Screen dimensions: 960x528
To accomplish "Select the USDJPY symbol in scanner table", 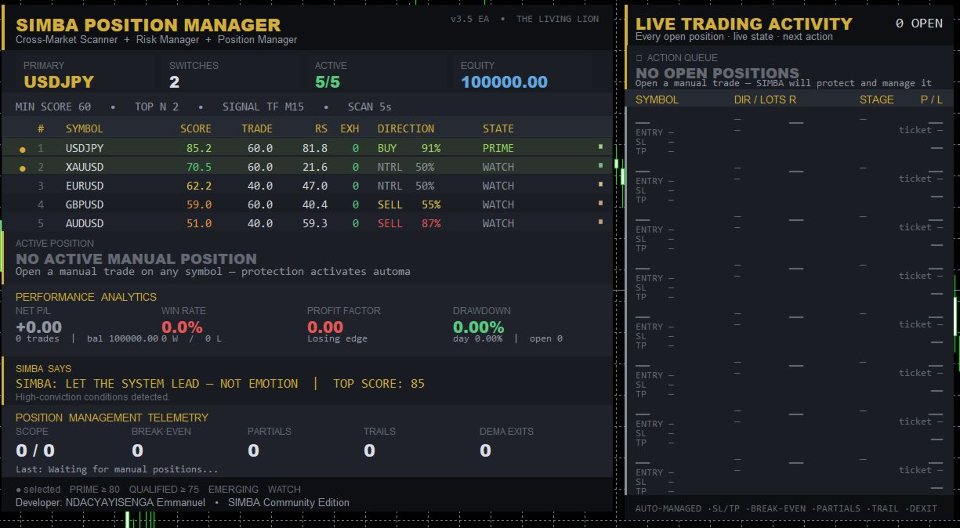I will pyautogui.click(x=84, y=148).
